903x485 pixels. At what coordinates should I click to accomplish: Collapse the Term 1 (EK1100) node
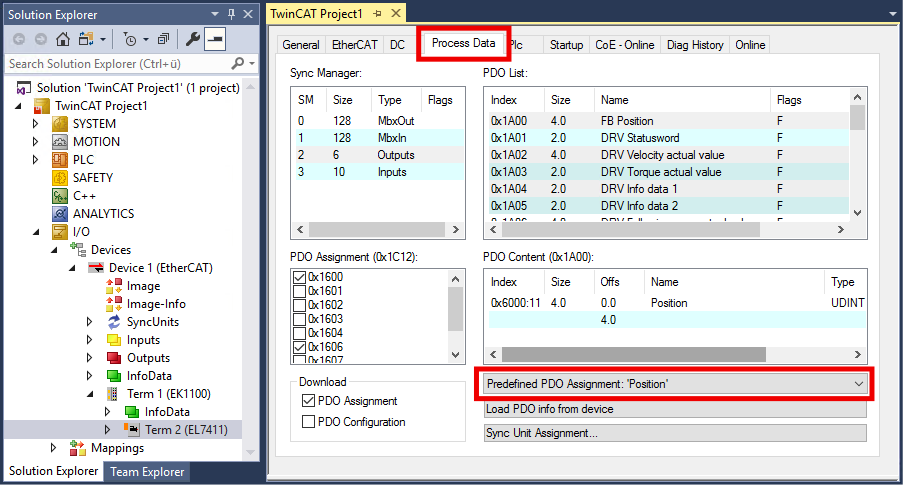coord(90,395)
